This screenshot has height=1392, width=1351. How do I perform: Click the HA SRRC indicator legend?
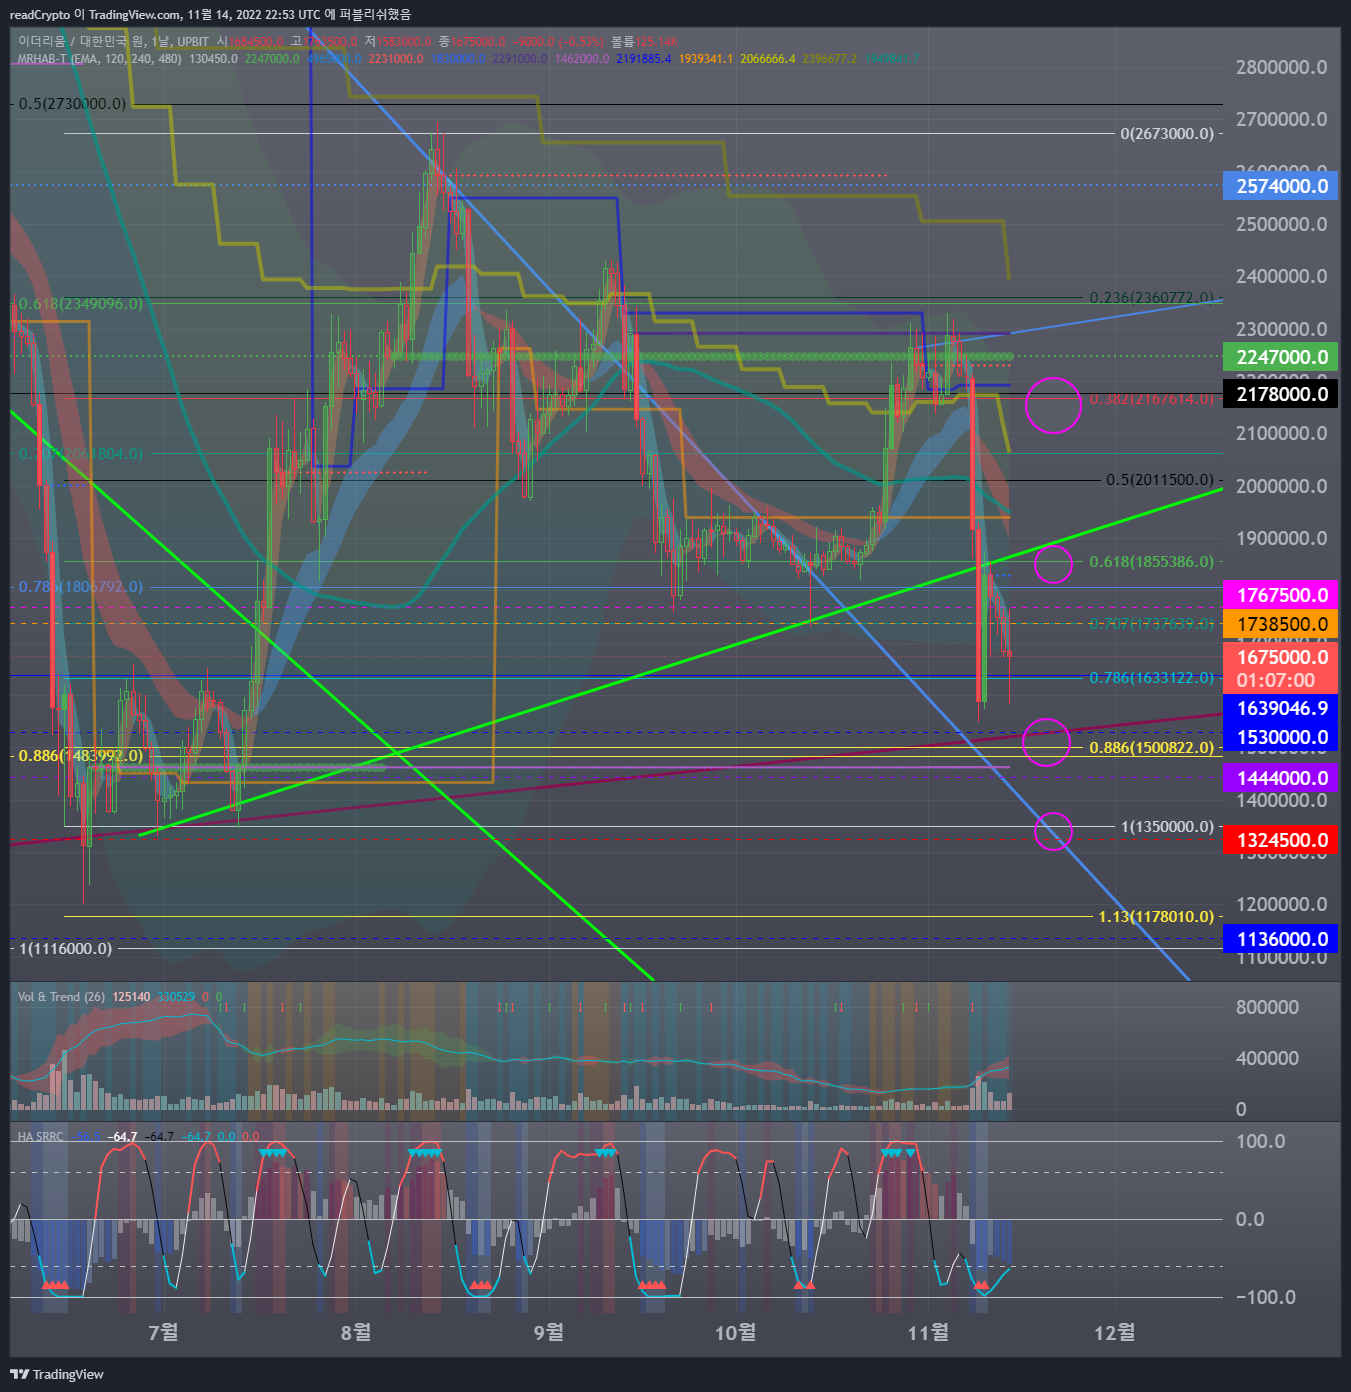[40, 1136]
